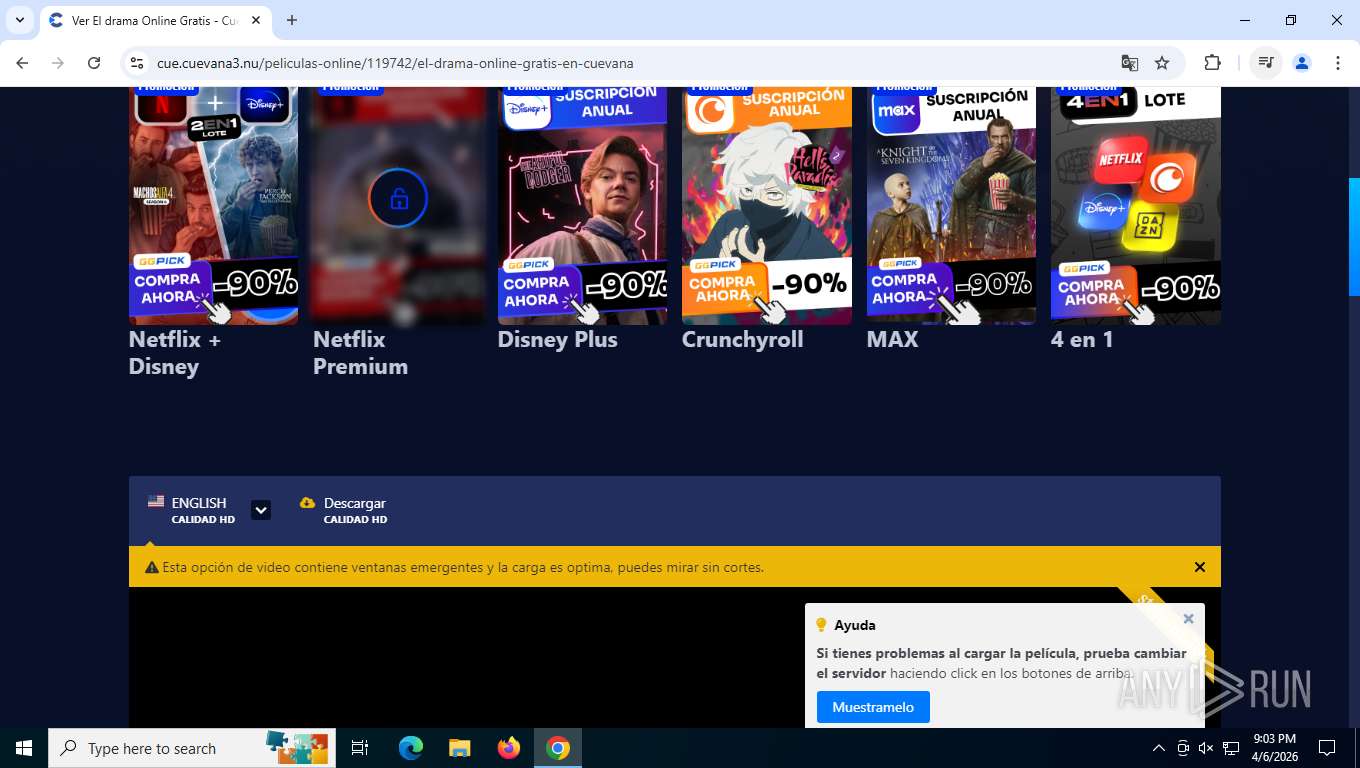The image size is (1360, 768).
Task: Click the Google Translate page icon
Action: click(x=1130, y=63)
